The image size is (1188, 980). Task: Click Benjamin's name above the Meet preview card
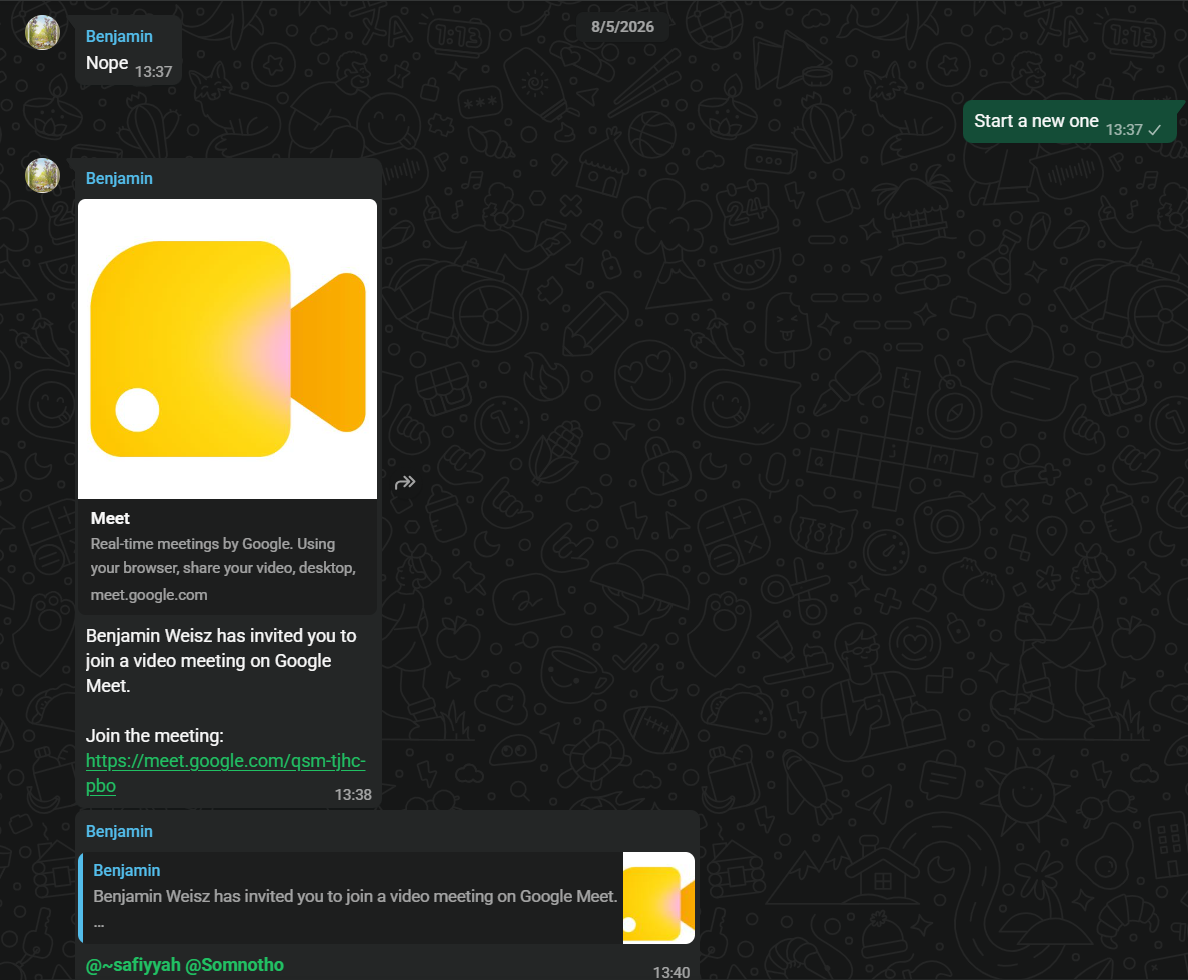[119, 178]
